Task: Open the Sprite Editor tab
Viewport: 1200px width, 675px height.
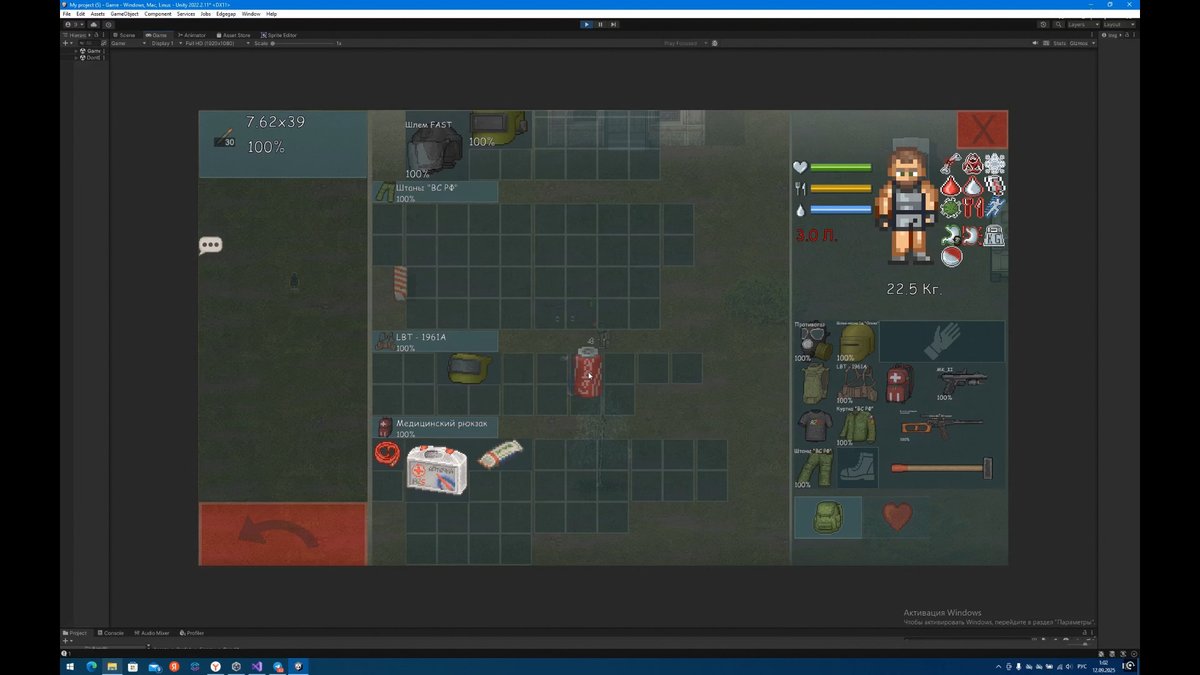Action: 279,35
